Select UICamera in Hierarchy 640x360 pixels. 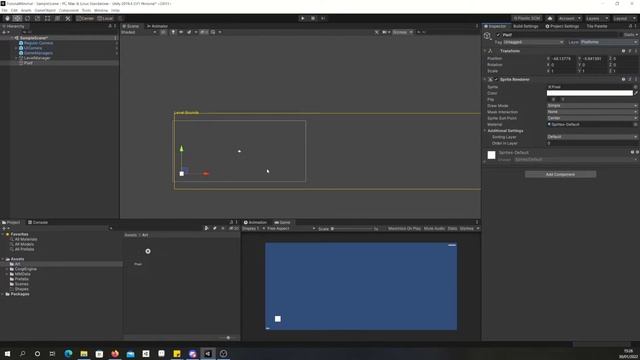[33, 48]
